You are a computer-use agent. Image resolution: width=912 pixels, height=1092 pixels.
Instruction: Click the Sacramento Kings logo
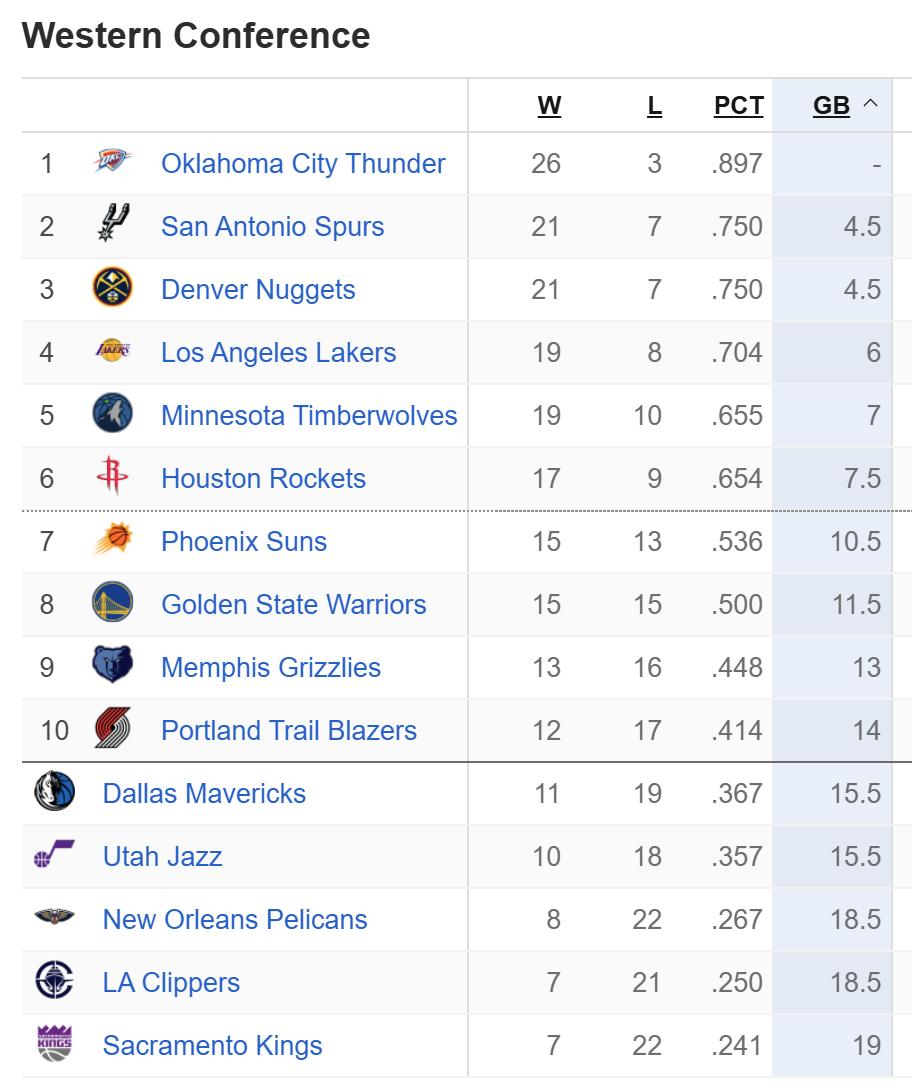[54, 1045]
